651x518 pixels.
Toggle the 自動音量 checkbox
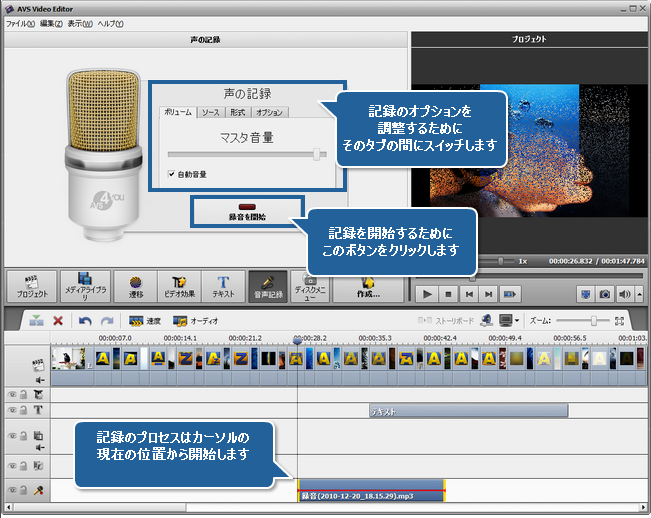tap(172, 174)
